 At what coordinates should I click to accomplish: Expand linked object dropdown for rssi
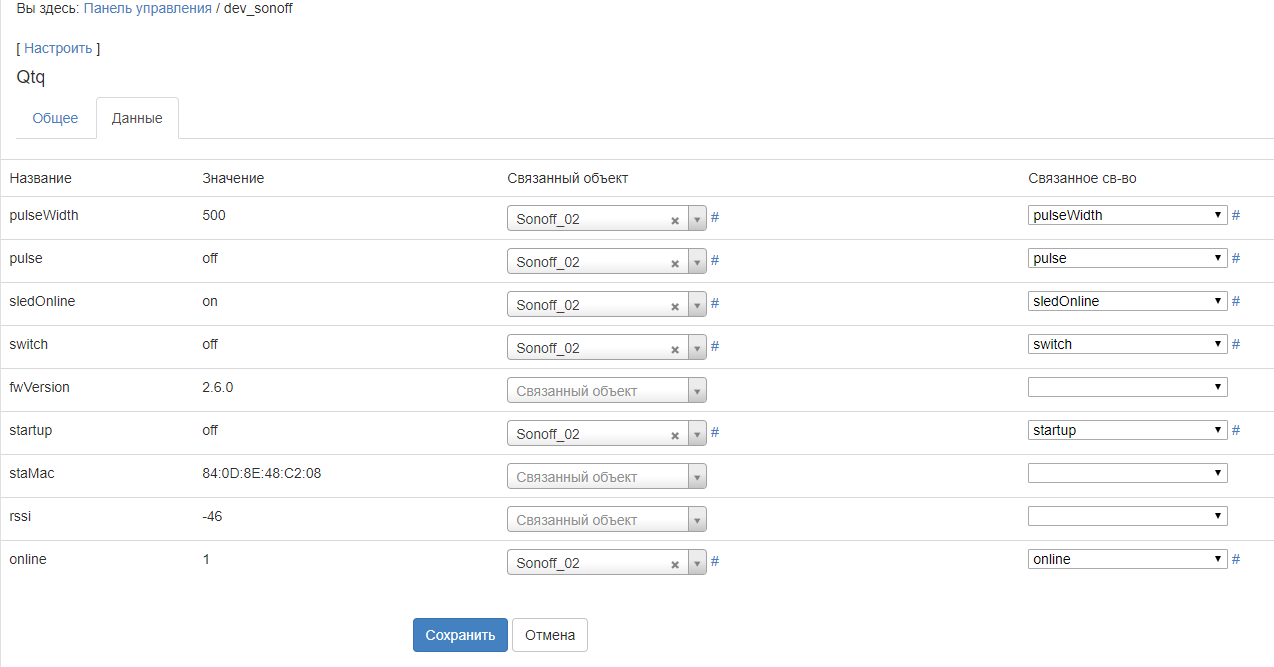point(606,520)
